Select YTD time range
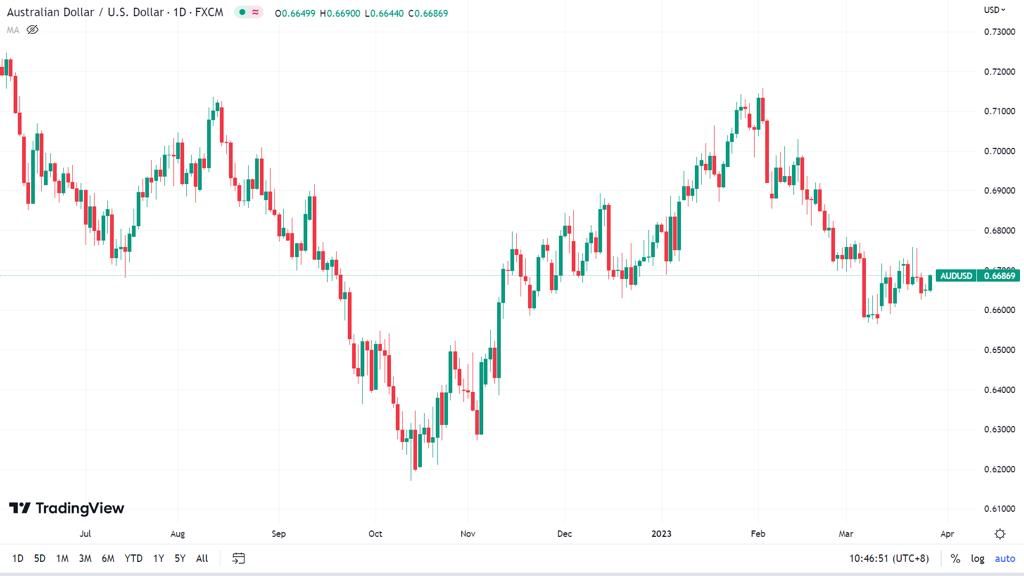Image resolution: width=1024 pixels, height=576 pixels. tap(133, 558)
